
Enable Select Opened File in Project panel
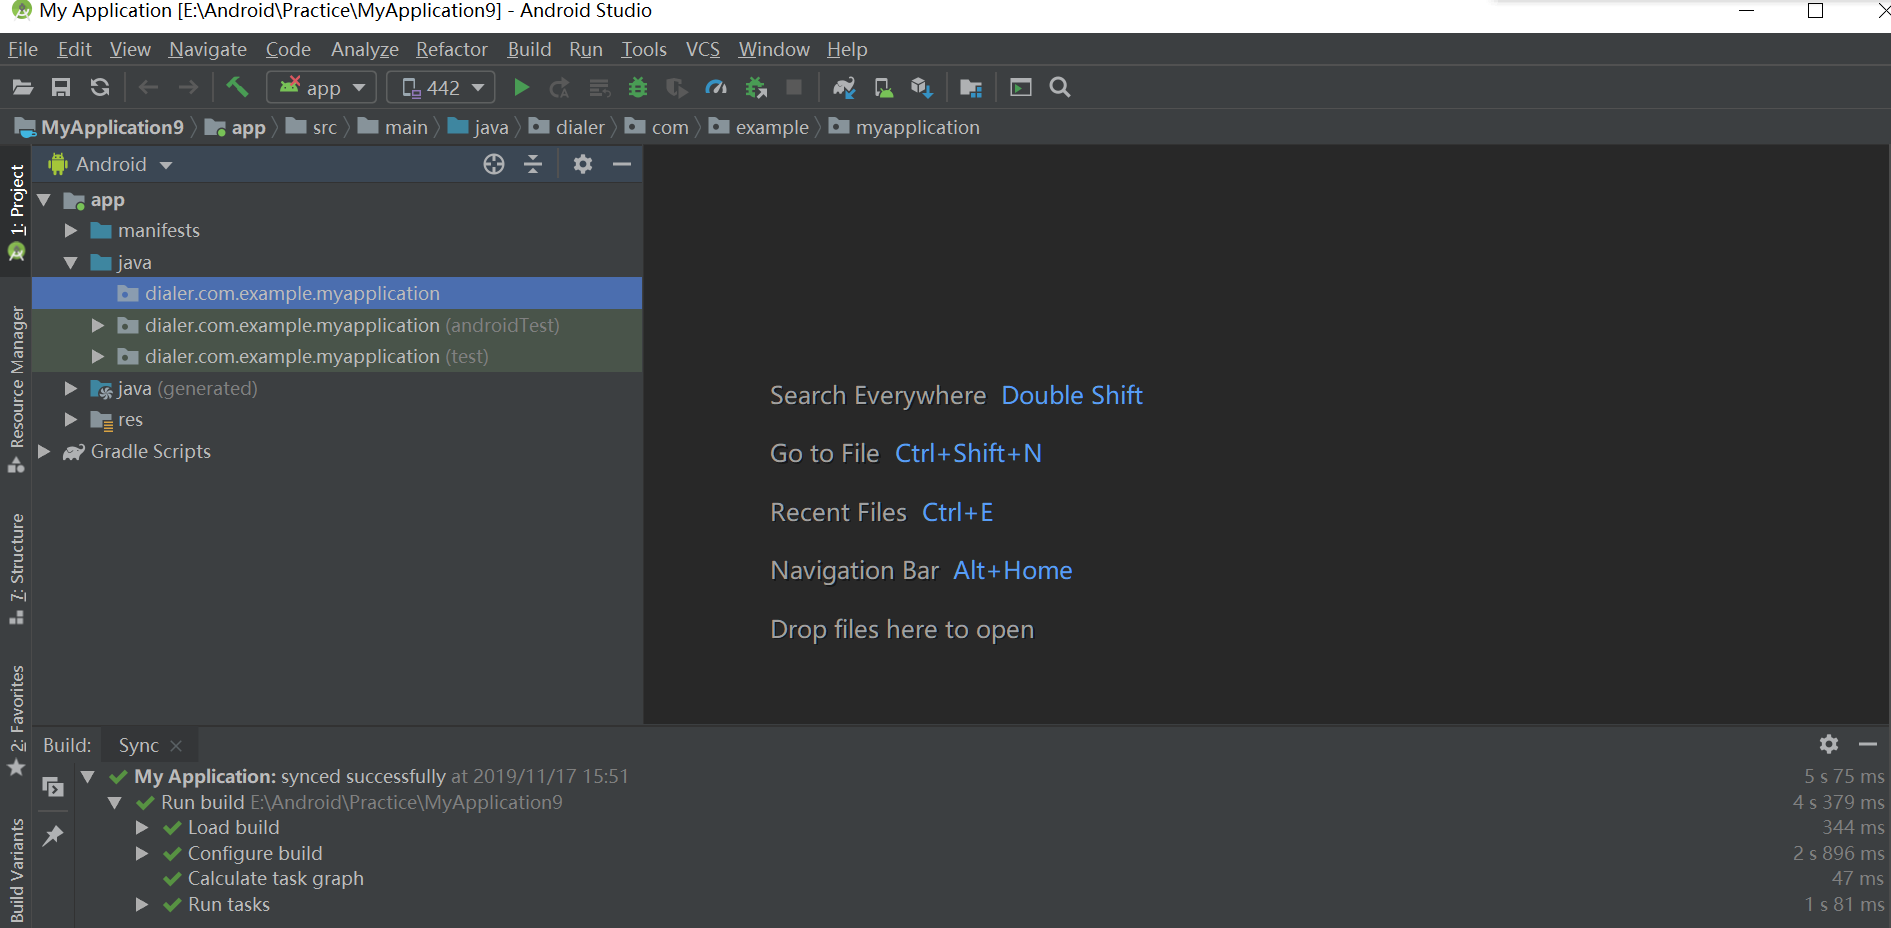(x=494, y=164)
